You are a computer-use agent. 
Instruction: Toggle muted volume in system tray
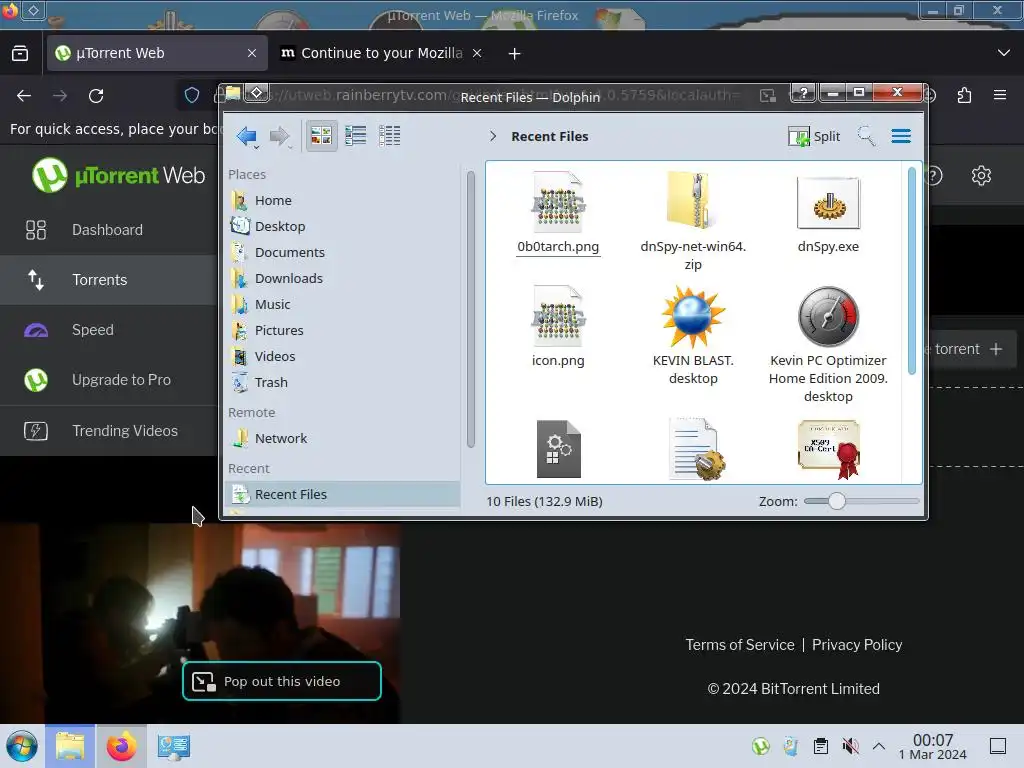pyautogui.click(x=850, y=746)
